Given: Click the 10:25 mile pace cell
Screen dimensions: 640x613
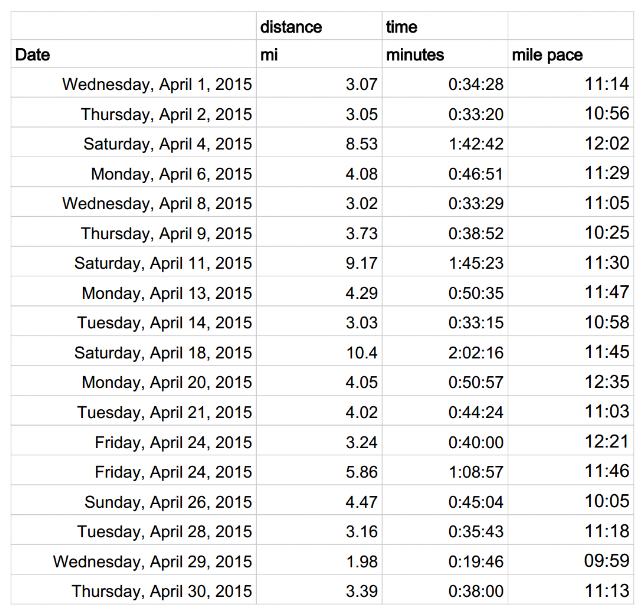Looking at the screenshot, I should pos(570,232).
